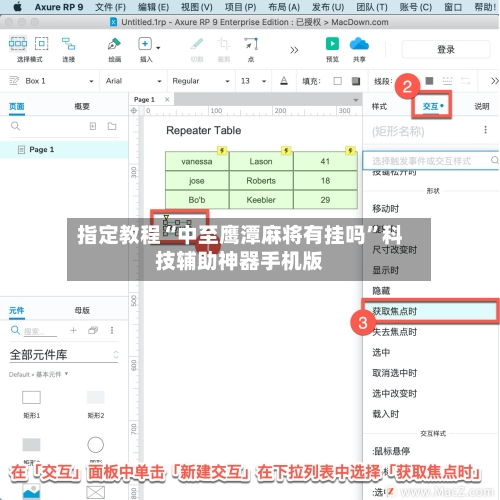500x500 pixels.
Task: Click the line arrow style icon
Action: (x=465, y=81)
